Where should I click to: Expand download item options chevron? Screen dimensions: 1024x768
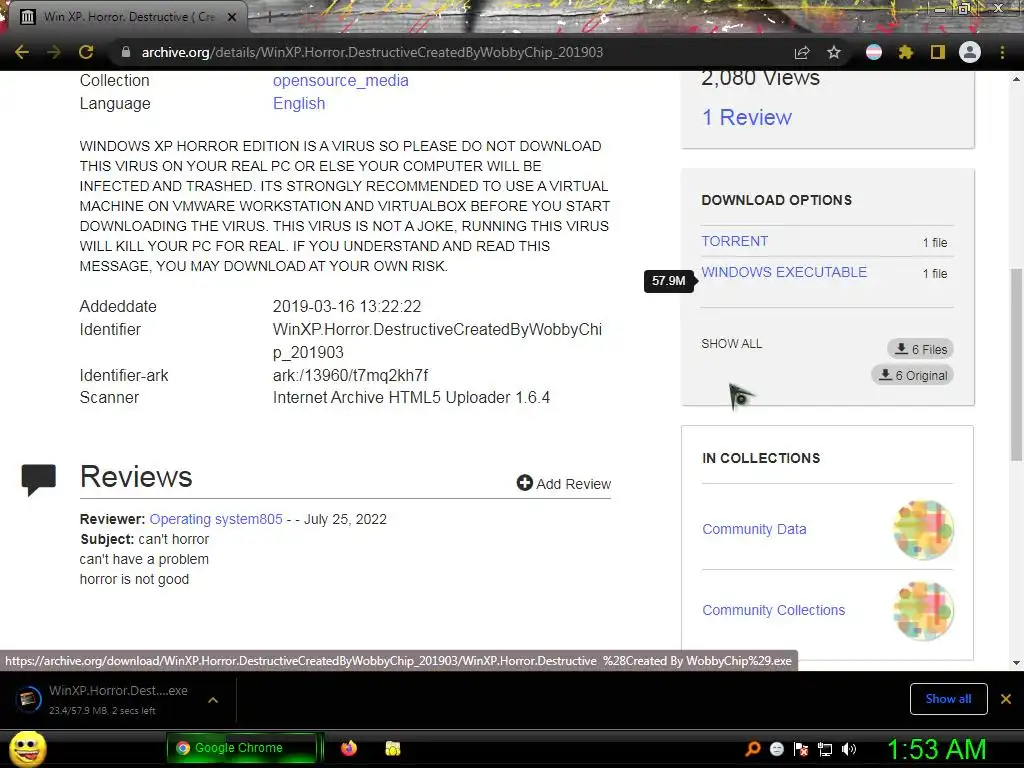[212, 699]
